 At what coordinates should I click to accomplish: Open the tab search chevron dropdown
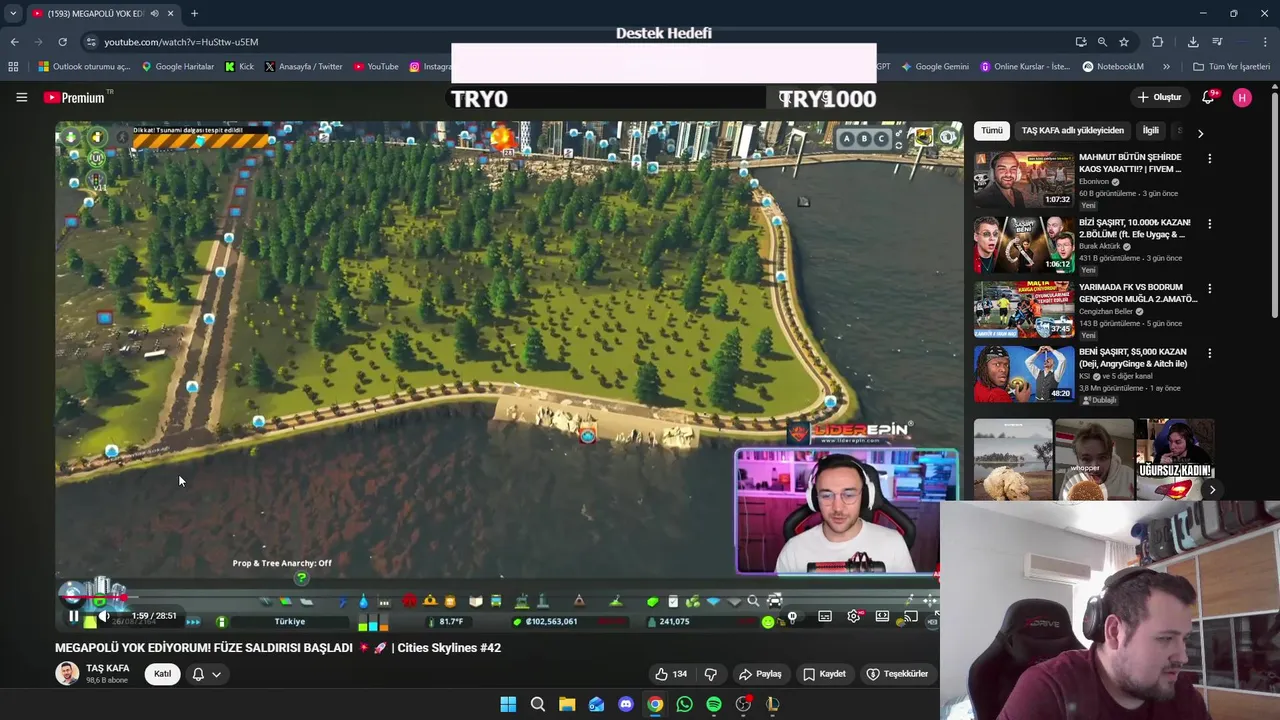point(13,13)
